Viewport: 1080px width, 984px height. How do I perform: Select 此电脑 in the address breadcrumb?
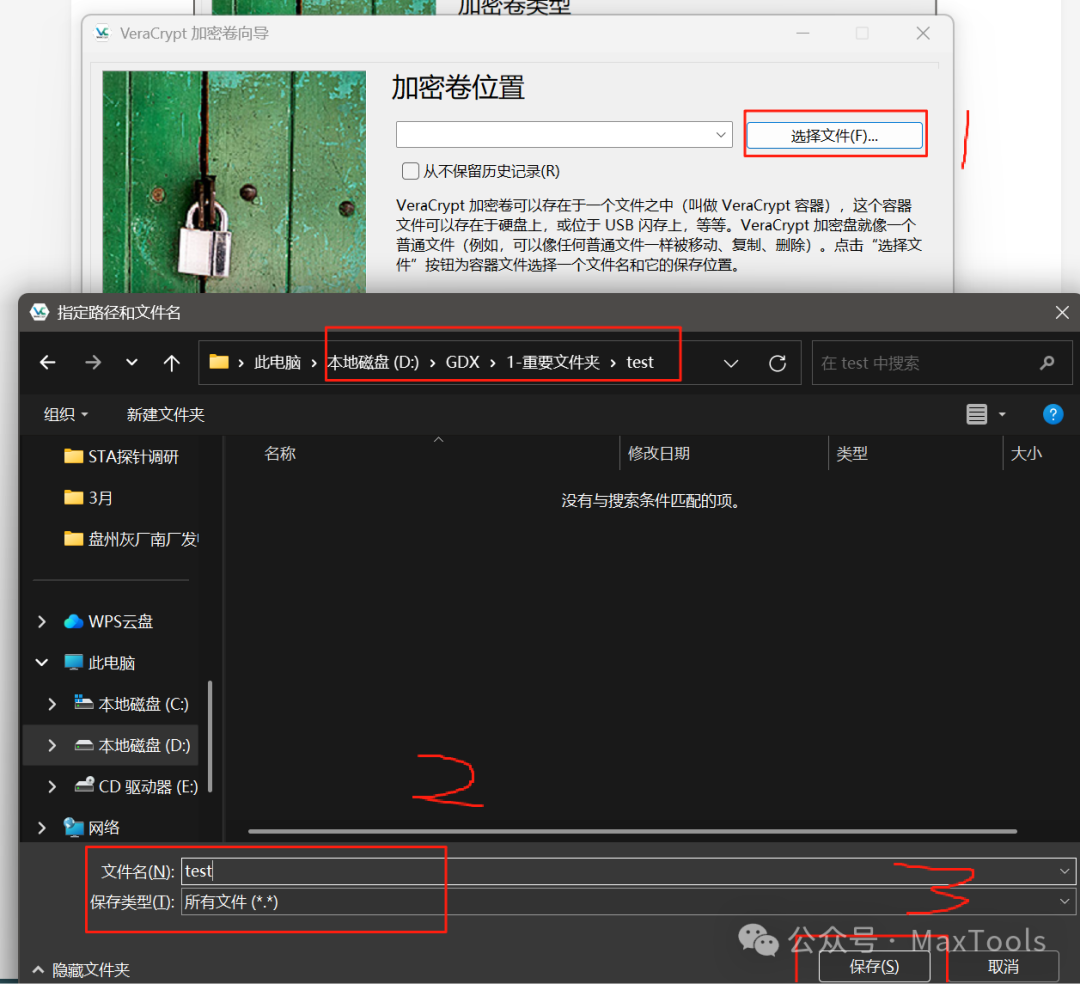277,362
